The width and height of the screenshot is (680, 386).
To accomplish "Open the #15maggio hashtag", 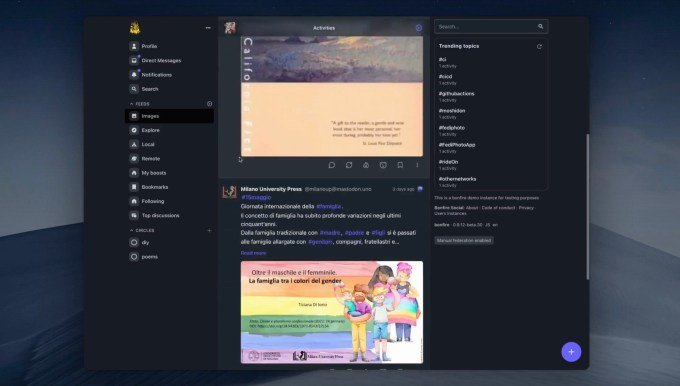I will click(256, 198).
